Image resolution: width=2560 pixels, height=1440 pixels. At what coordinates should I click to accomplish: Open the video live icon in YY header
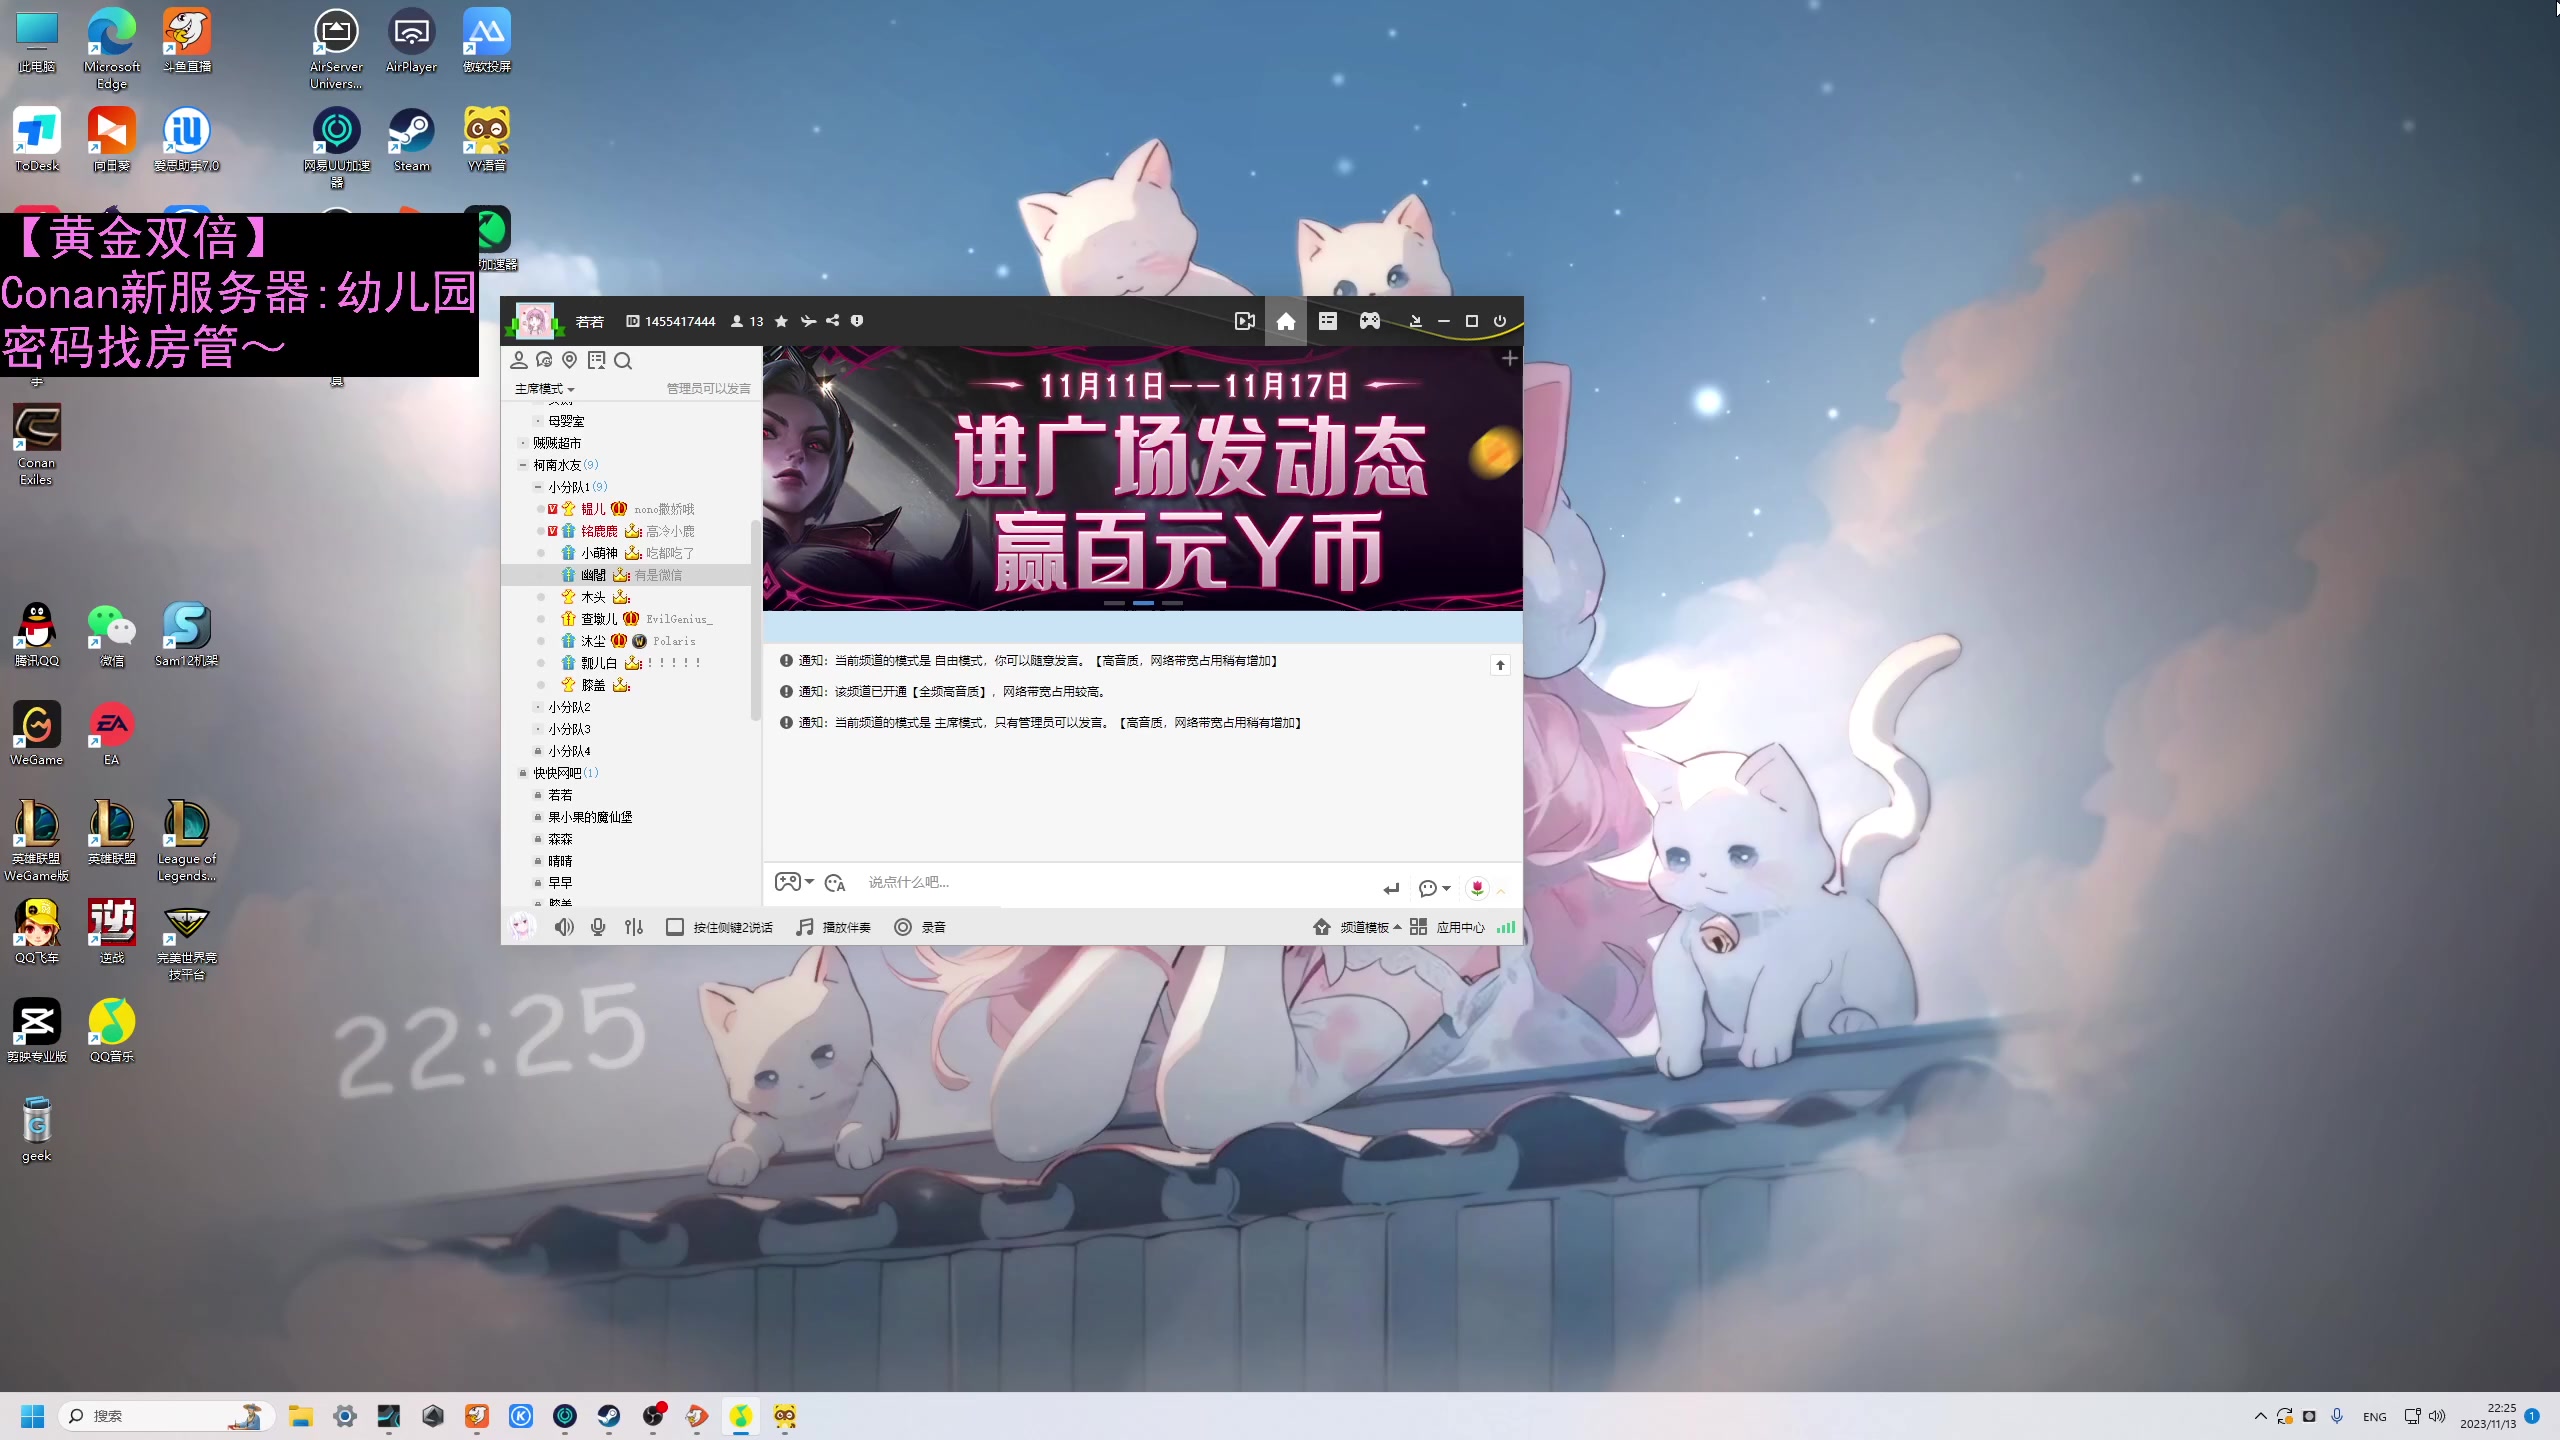tap(1244, 321)
